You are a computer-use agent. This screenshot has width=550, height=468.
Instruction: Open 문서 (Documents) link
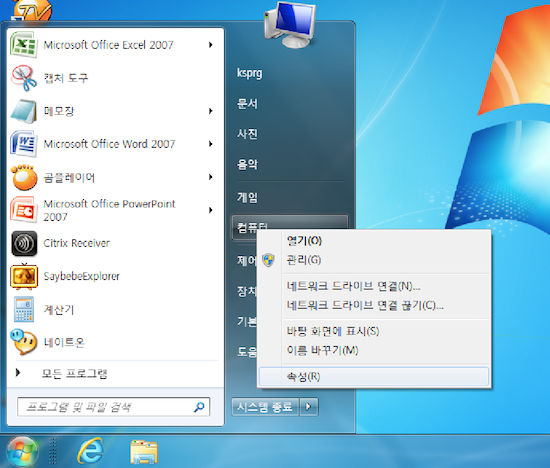[247, 103]
